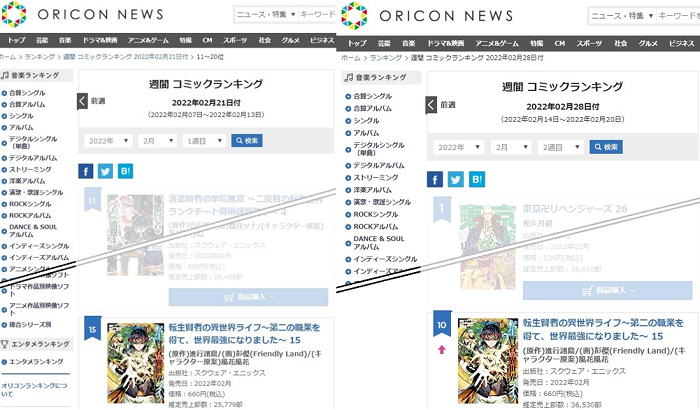
Task: Open the 1週目 week dropdown
Action: point(204,141)
